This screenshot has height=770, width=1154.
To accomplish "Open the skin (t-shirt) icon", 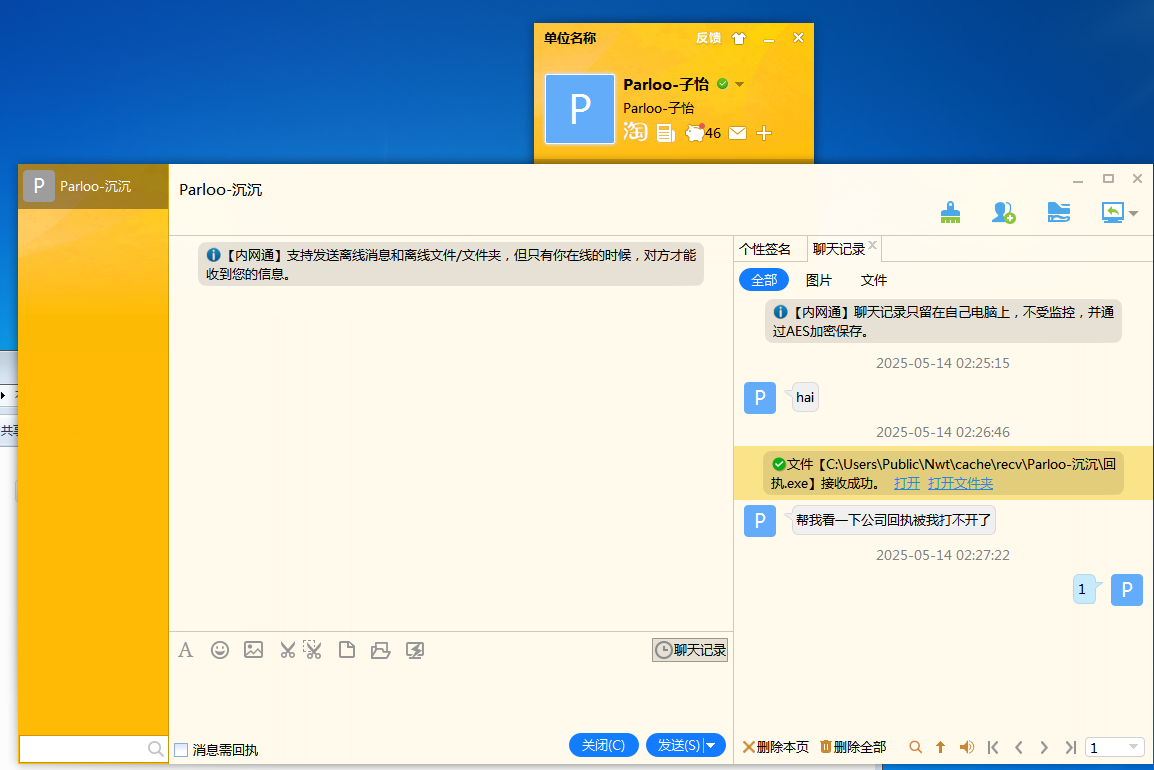I will coord(739,38).
